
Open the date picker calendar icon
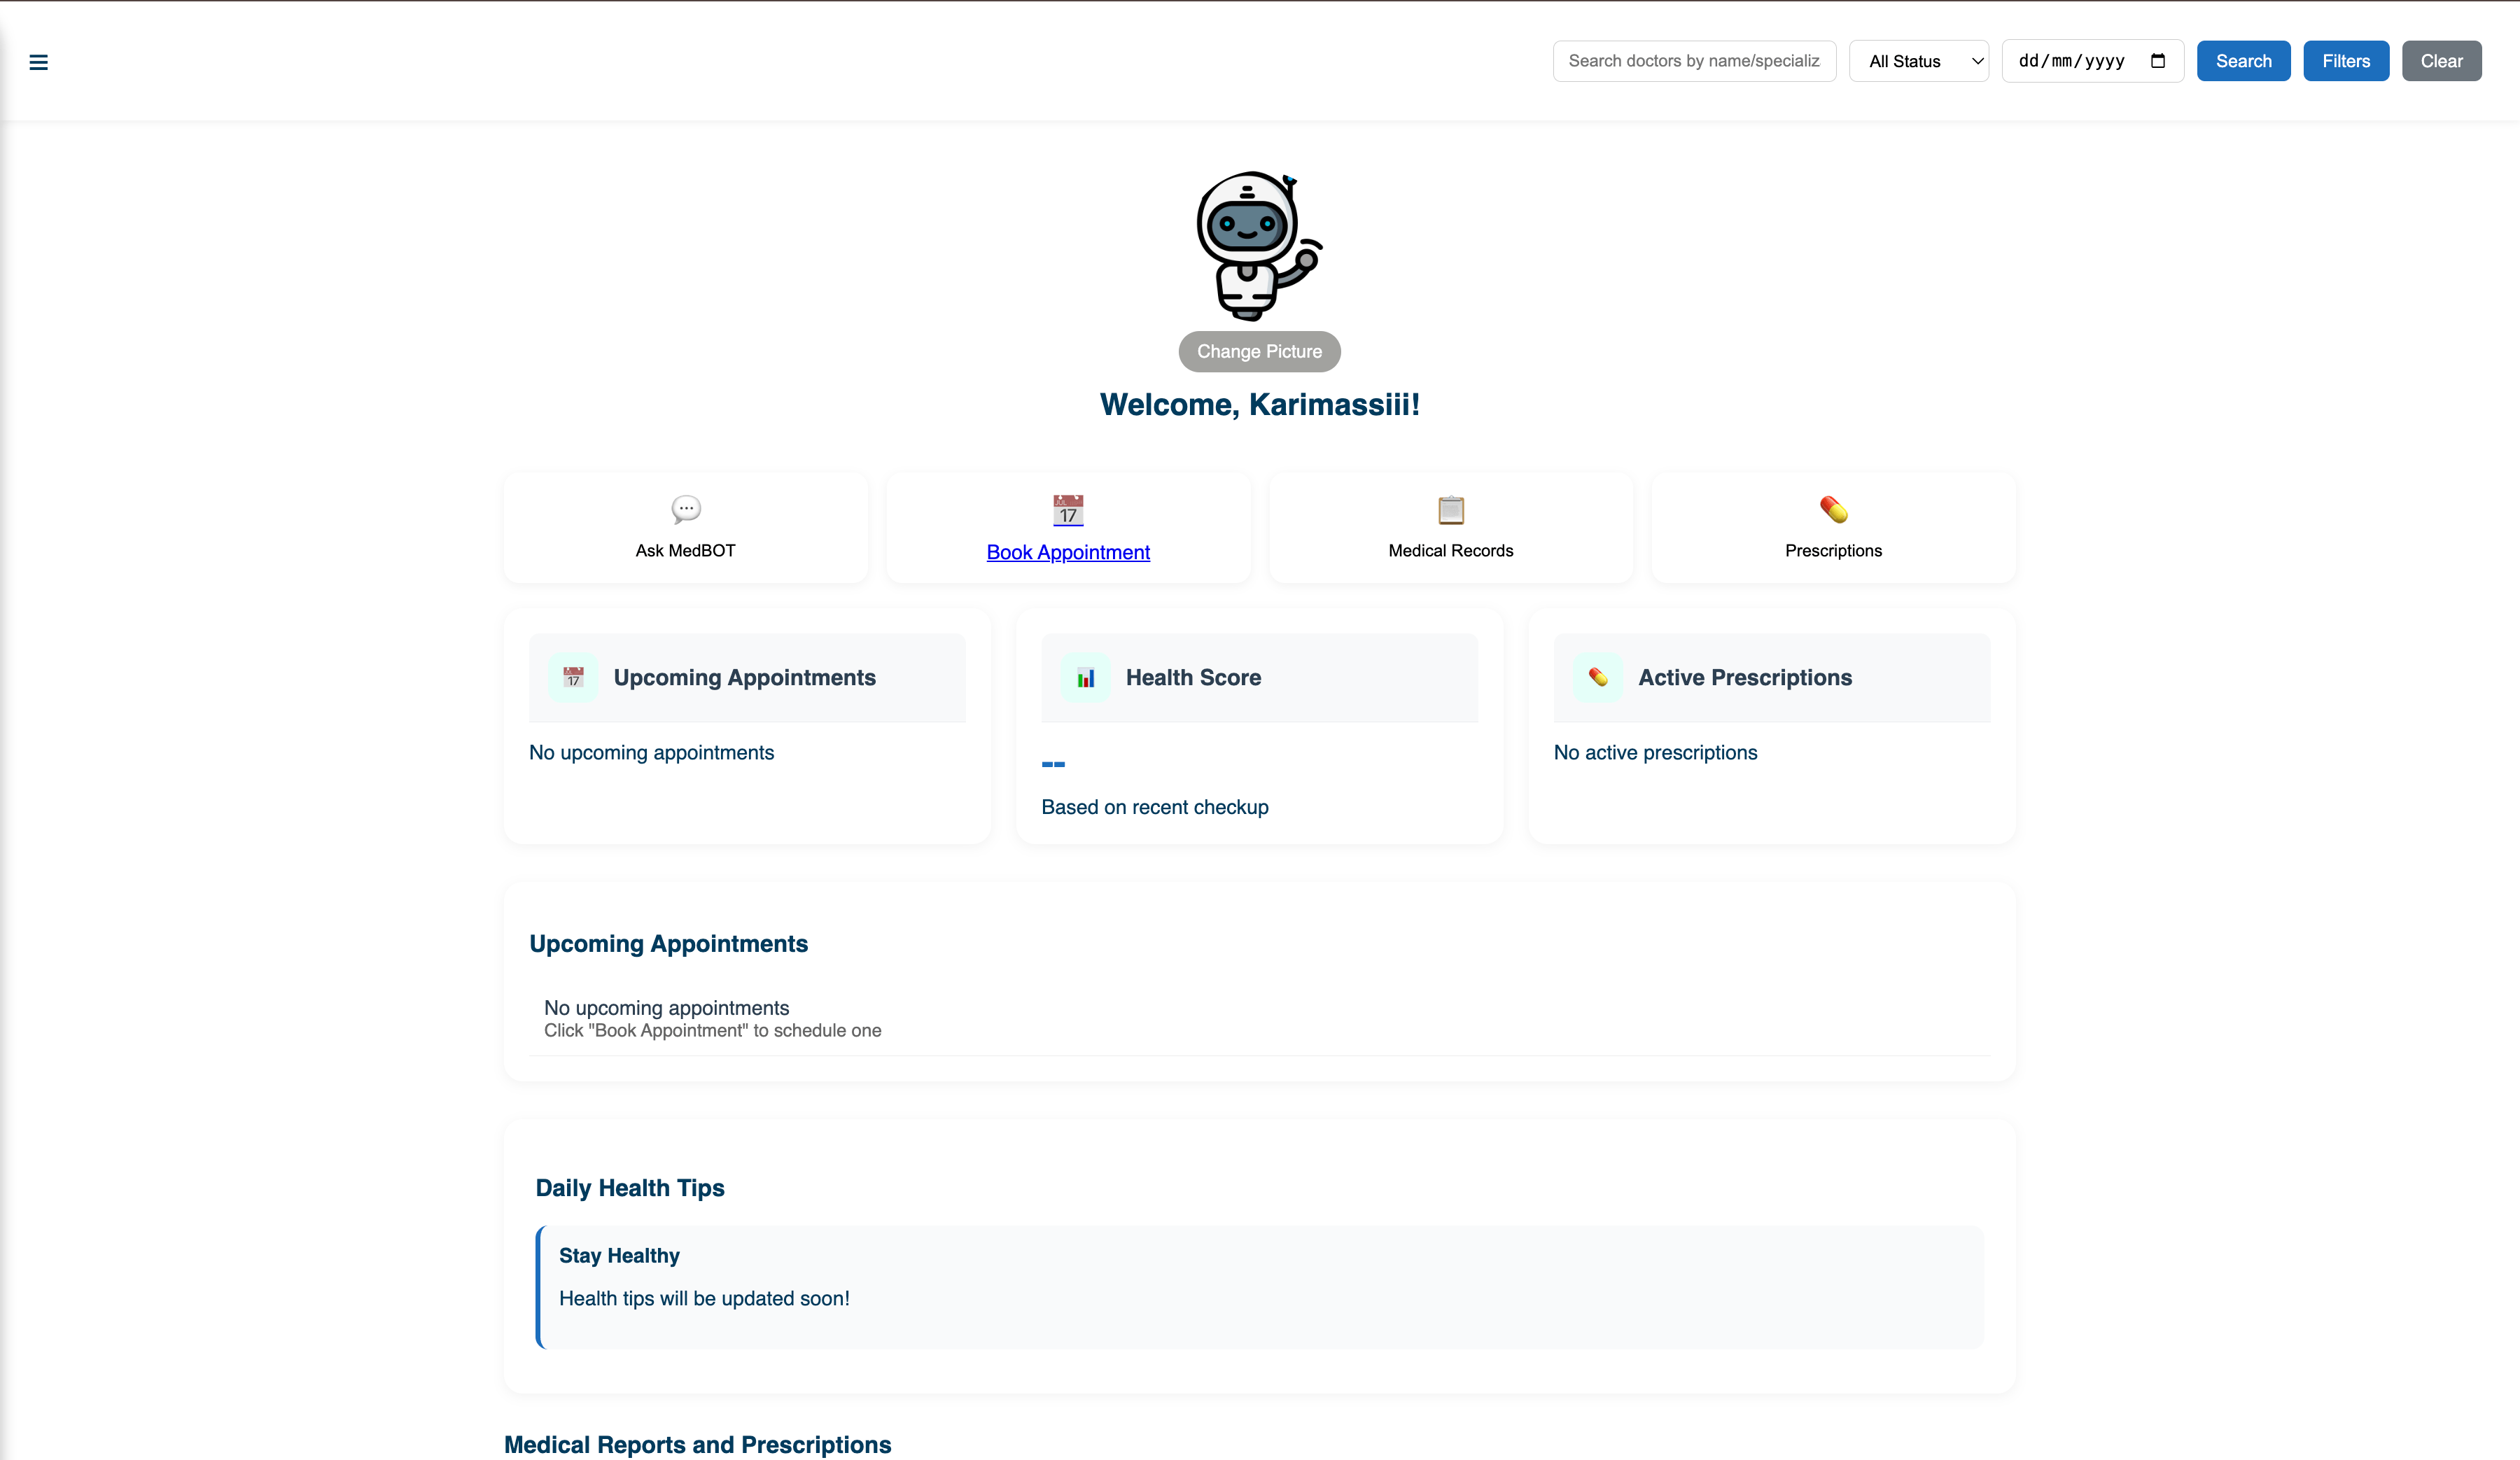2159,60
